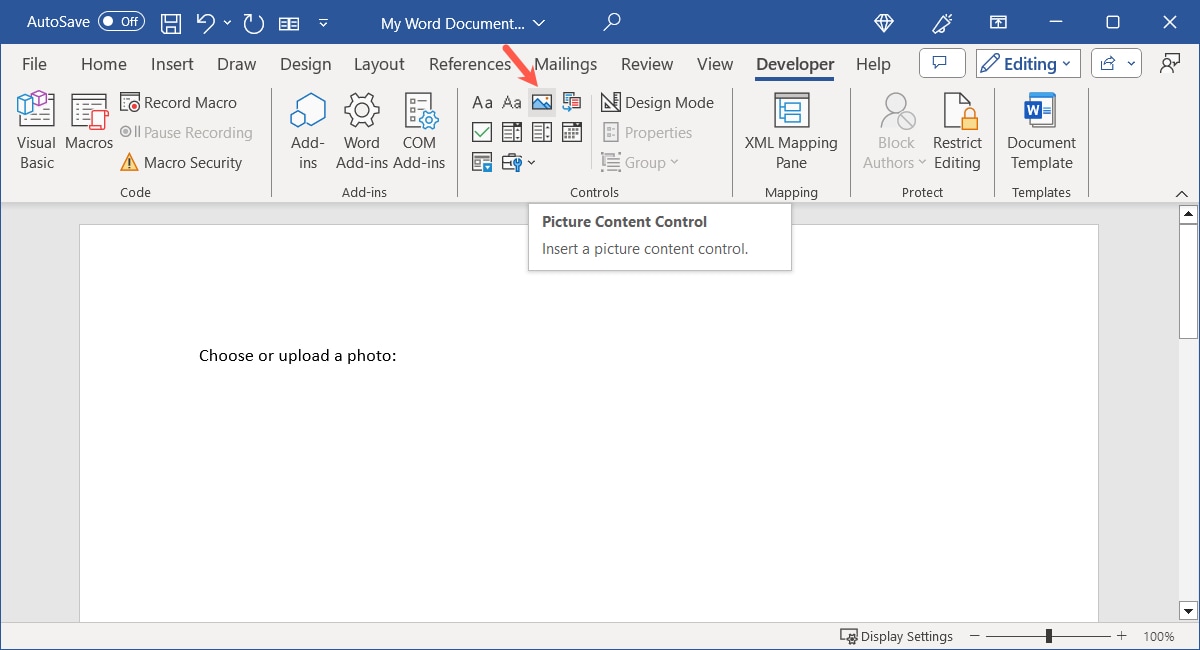Insert a Date Picker content control
Screen dimensions: 1200x650
coord(571,132)
